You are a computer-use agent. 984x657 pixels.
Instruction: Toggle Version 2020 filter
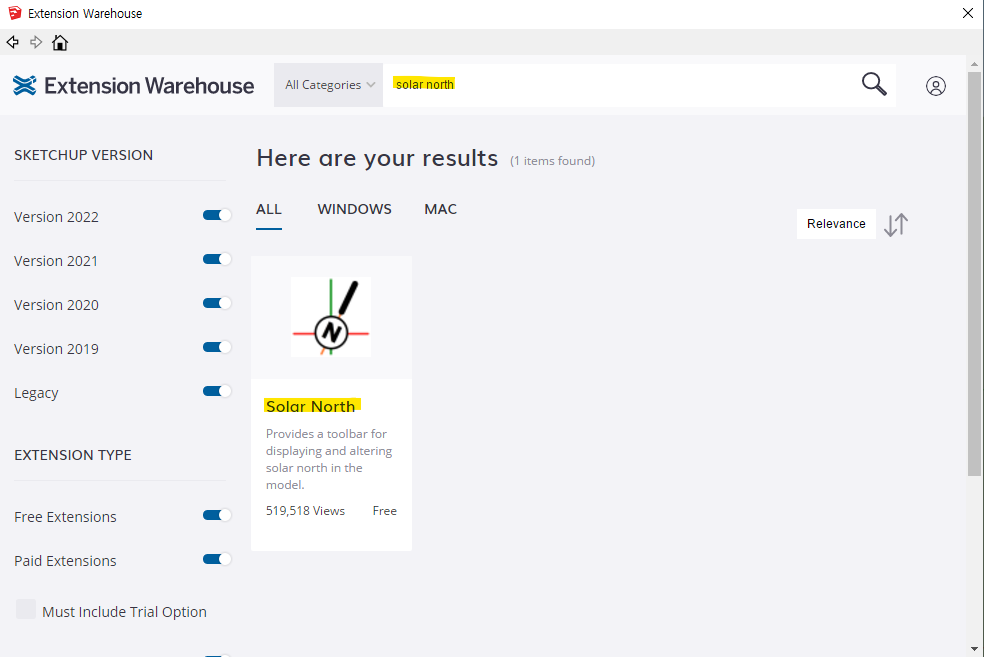pos(217,303)
